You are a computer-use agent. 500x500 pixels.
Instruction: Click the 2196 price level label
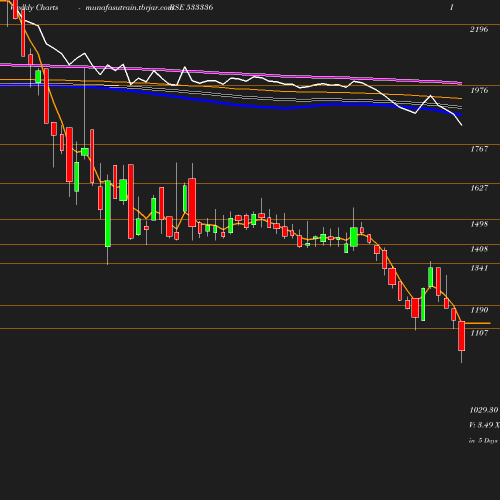pyautogui.click(x=479, y=29)
